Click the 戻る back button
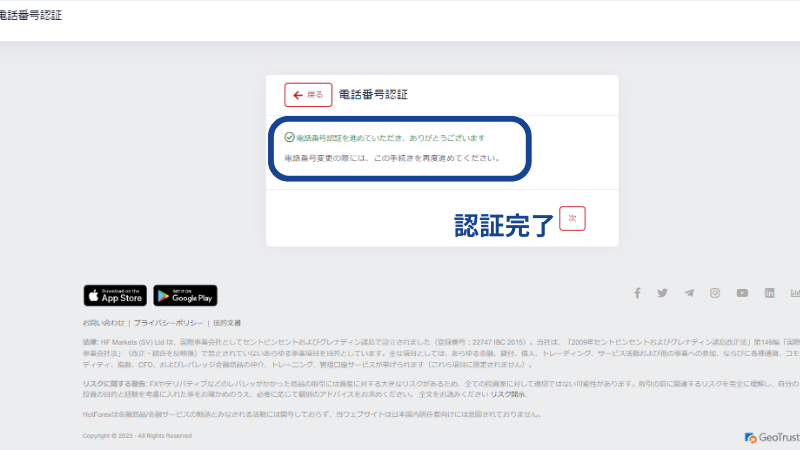The width and height of the screenshot is (800, 450). pos(308,95)
